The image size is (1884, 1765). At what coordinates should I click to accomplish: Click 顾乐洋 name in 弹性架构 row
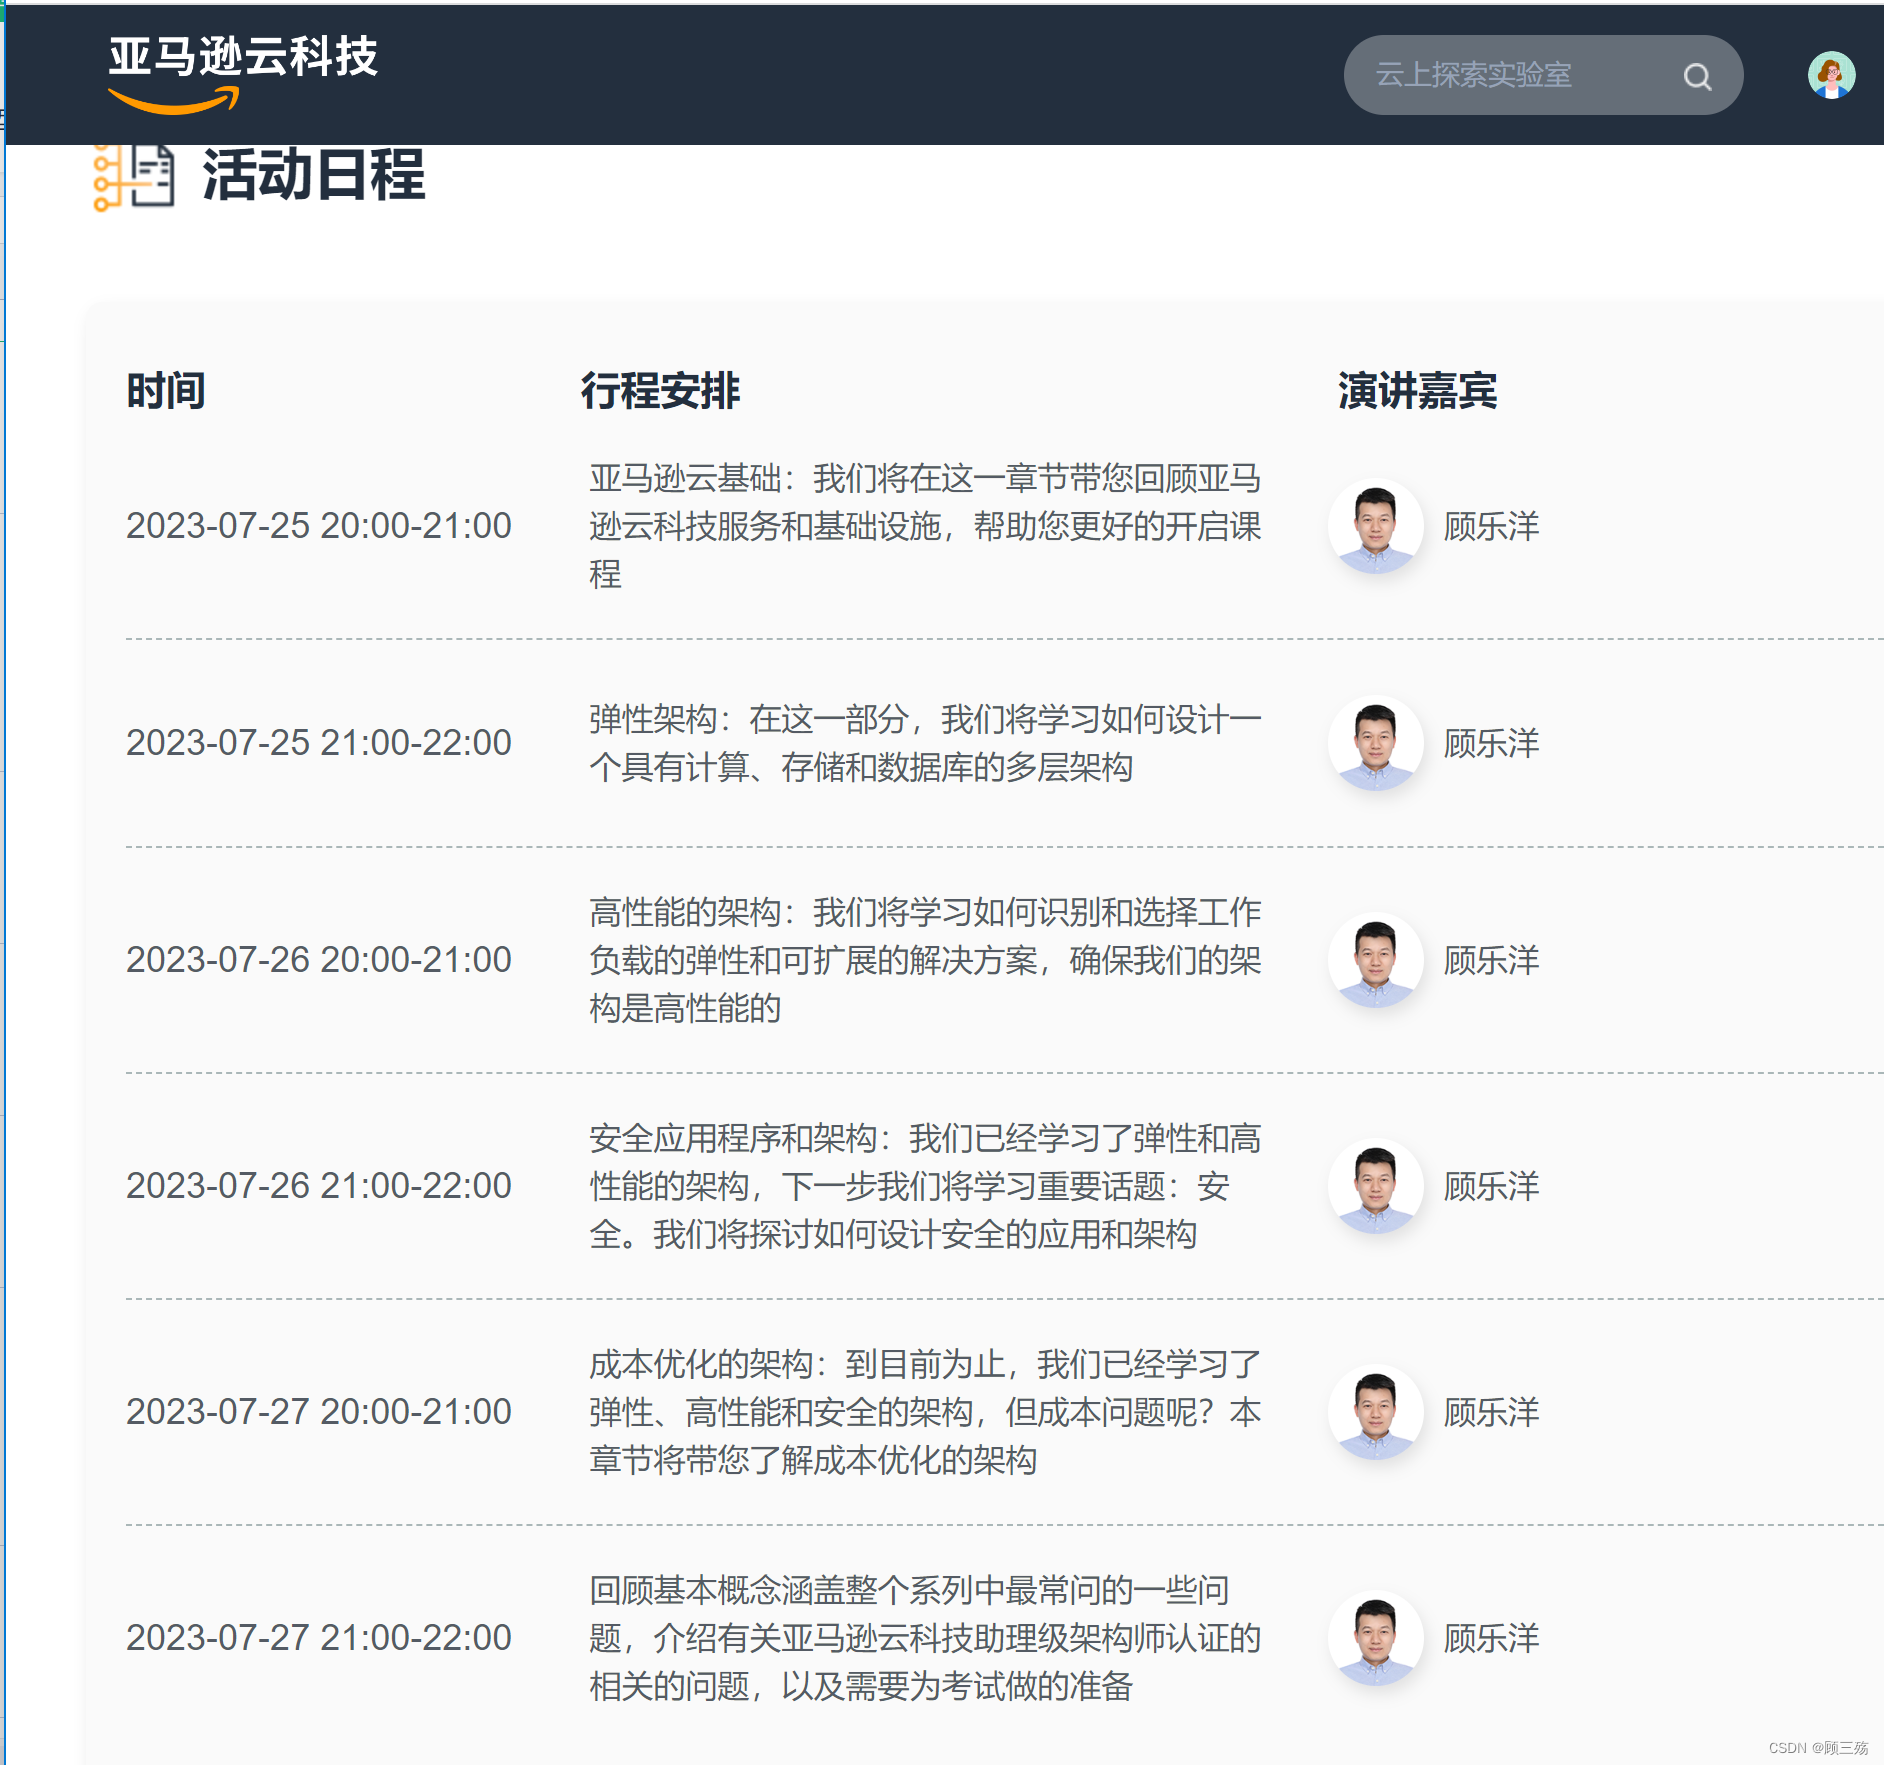(x=1491, y=743)
